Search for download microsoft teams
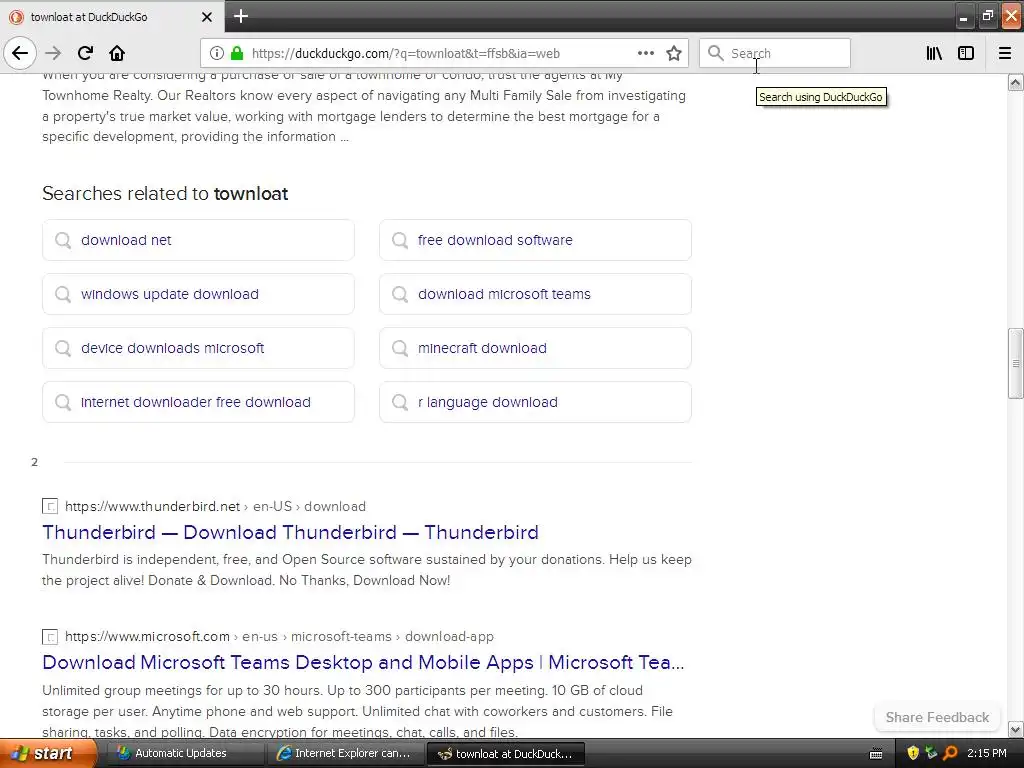 (x=536, y=294)
